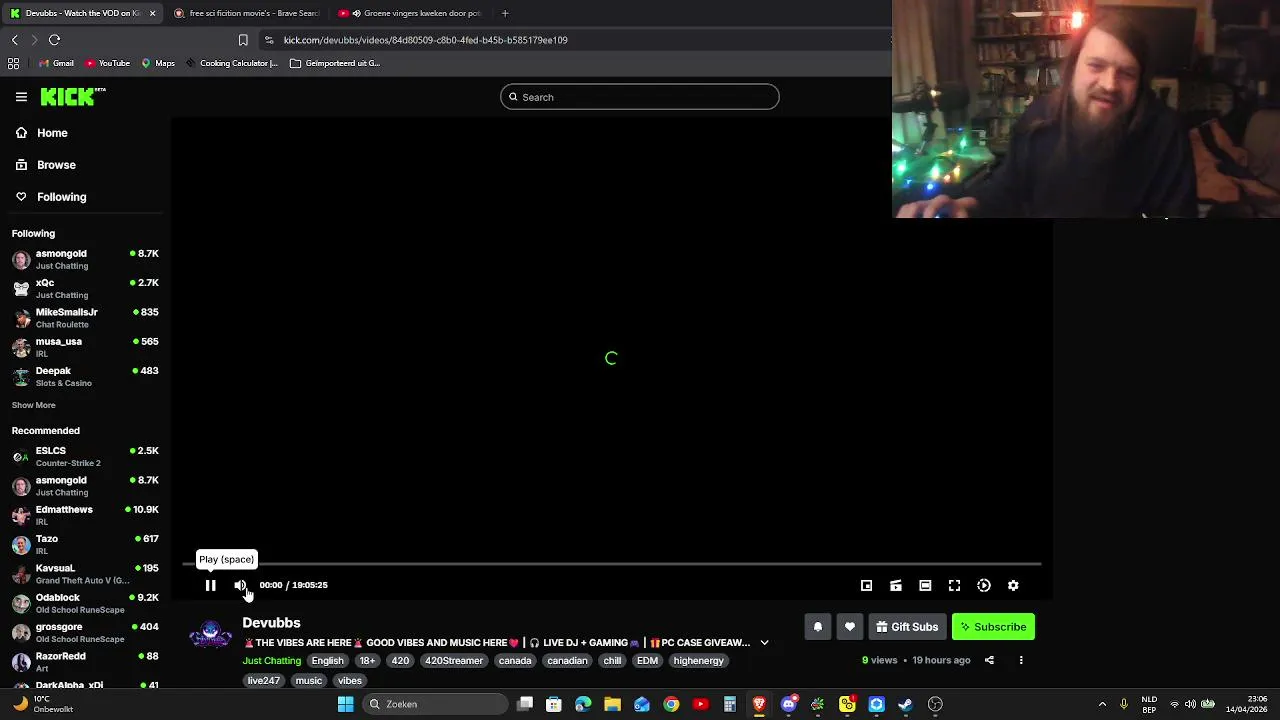Viewport: 1280px width, 720px height.
Task: Select the EDM tag
Action: click(x=647, y=661)
